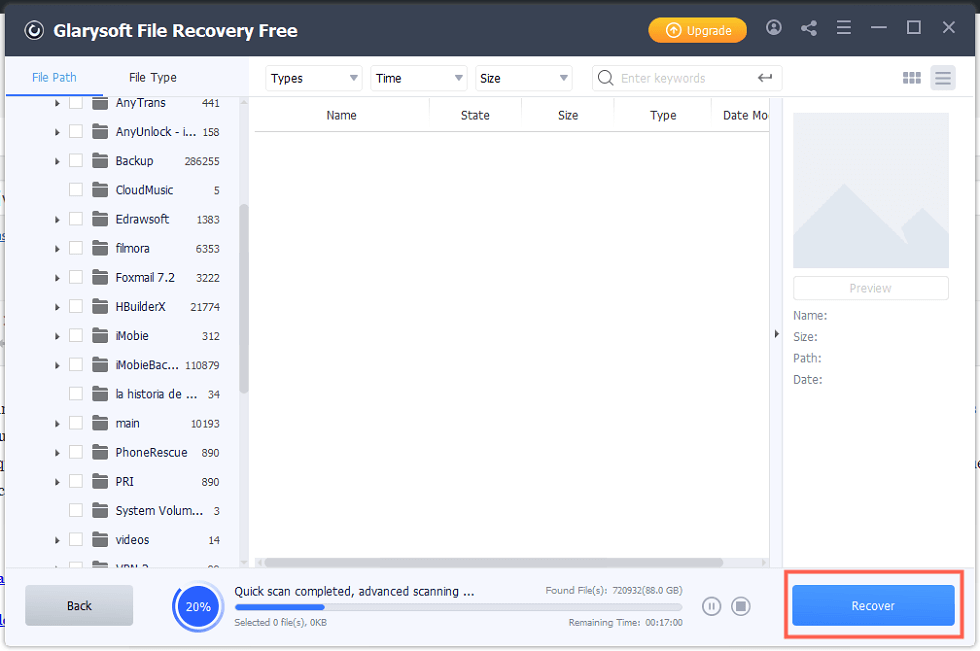
Task: Open the Size filter dropdown
Action: pyautogui.click(x=524, y=78)
